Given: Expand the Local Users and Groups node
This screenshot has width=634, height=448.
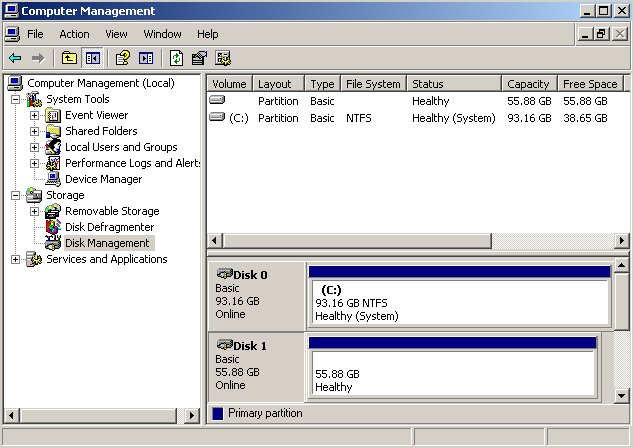Looking at the screenshot, I should tap(35, 147).
